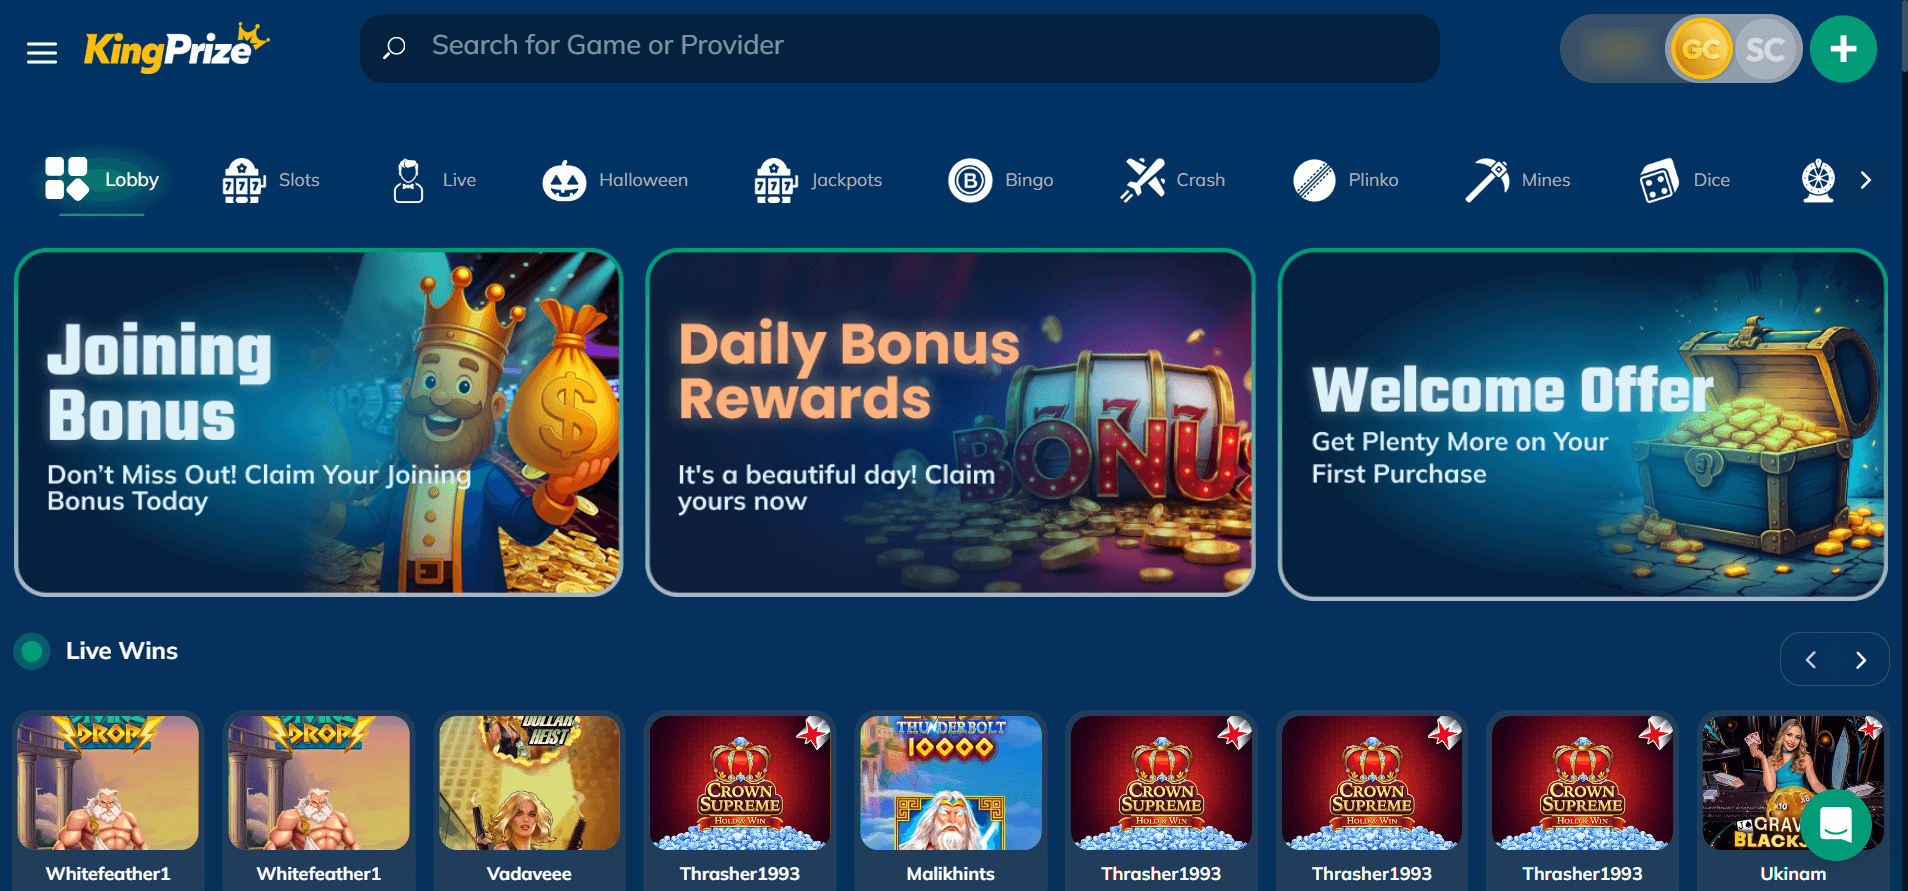This screenshot has width=1908, height=891.
Task: Click the green plus add coins button
Action: (x=1843, y=49)
